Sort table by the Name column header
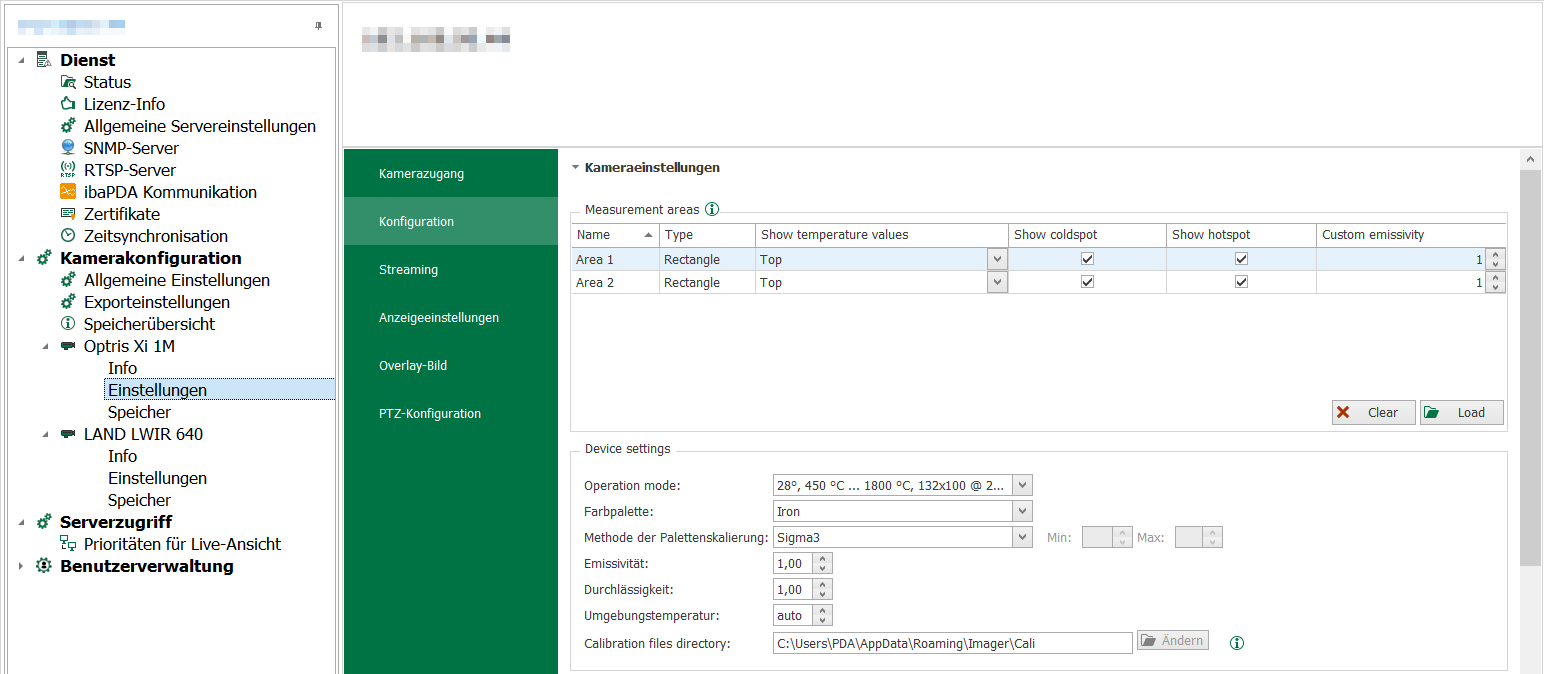This screenshot has height=674, width=1544. coord(615,235)
